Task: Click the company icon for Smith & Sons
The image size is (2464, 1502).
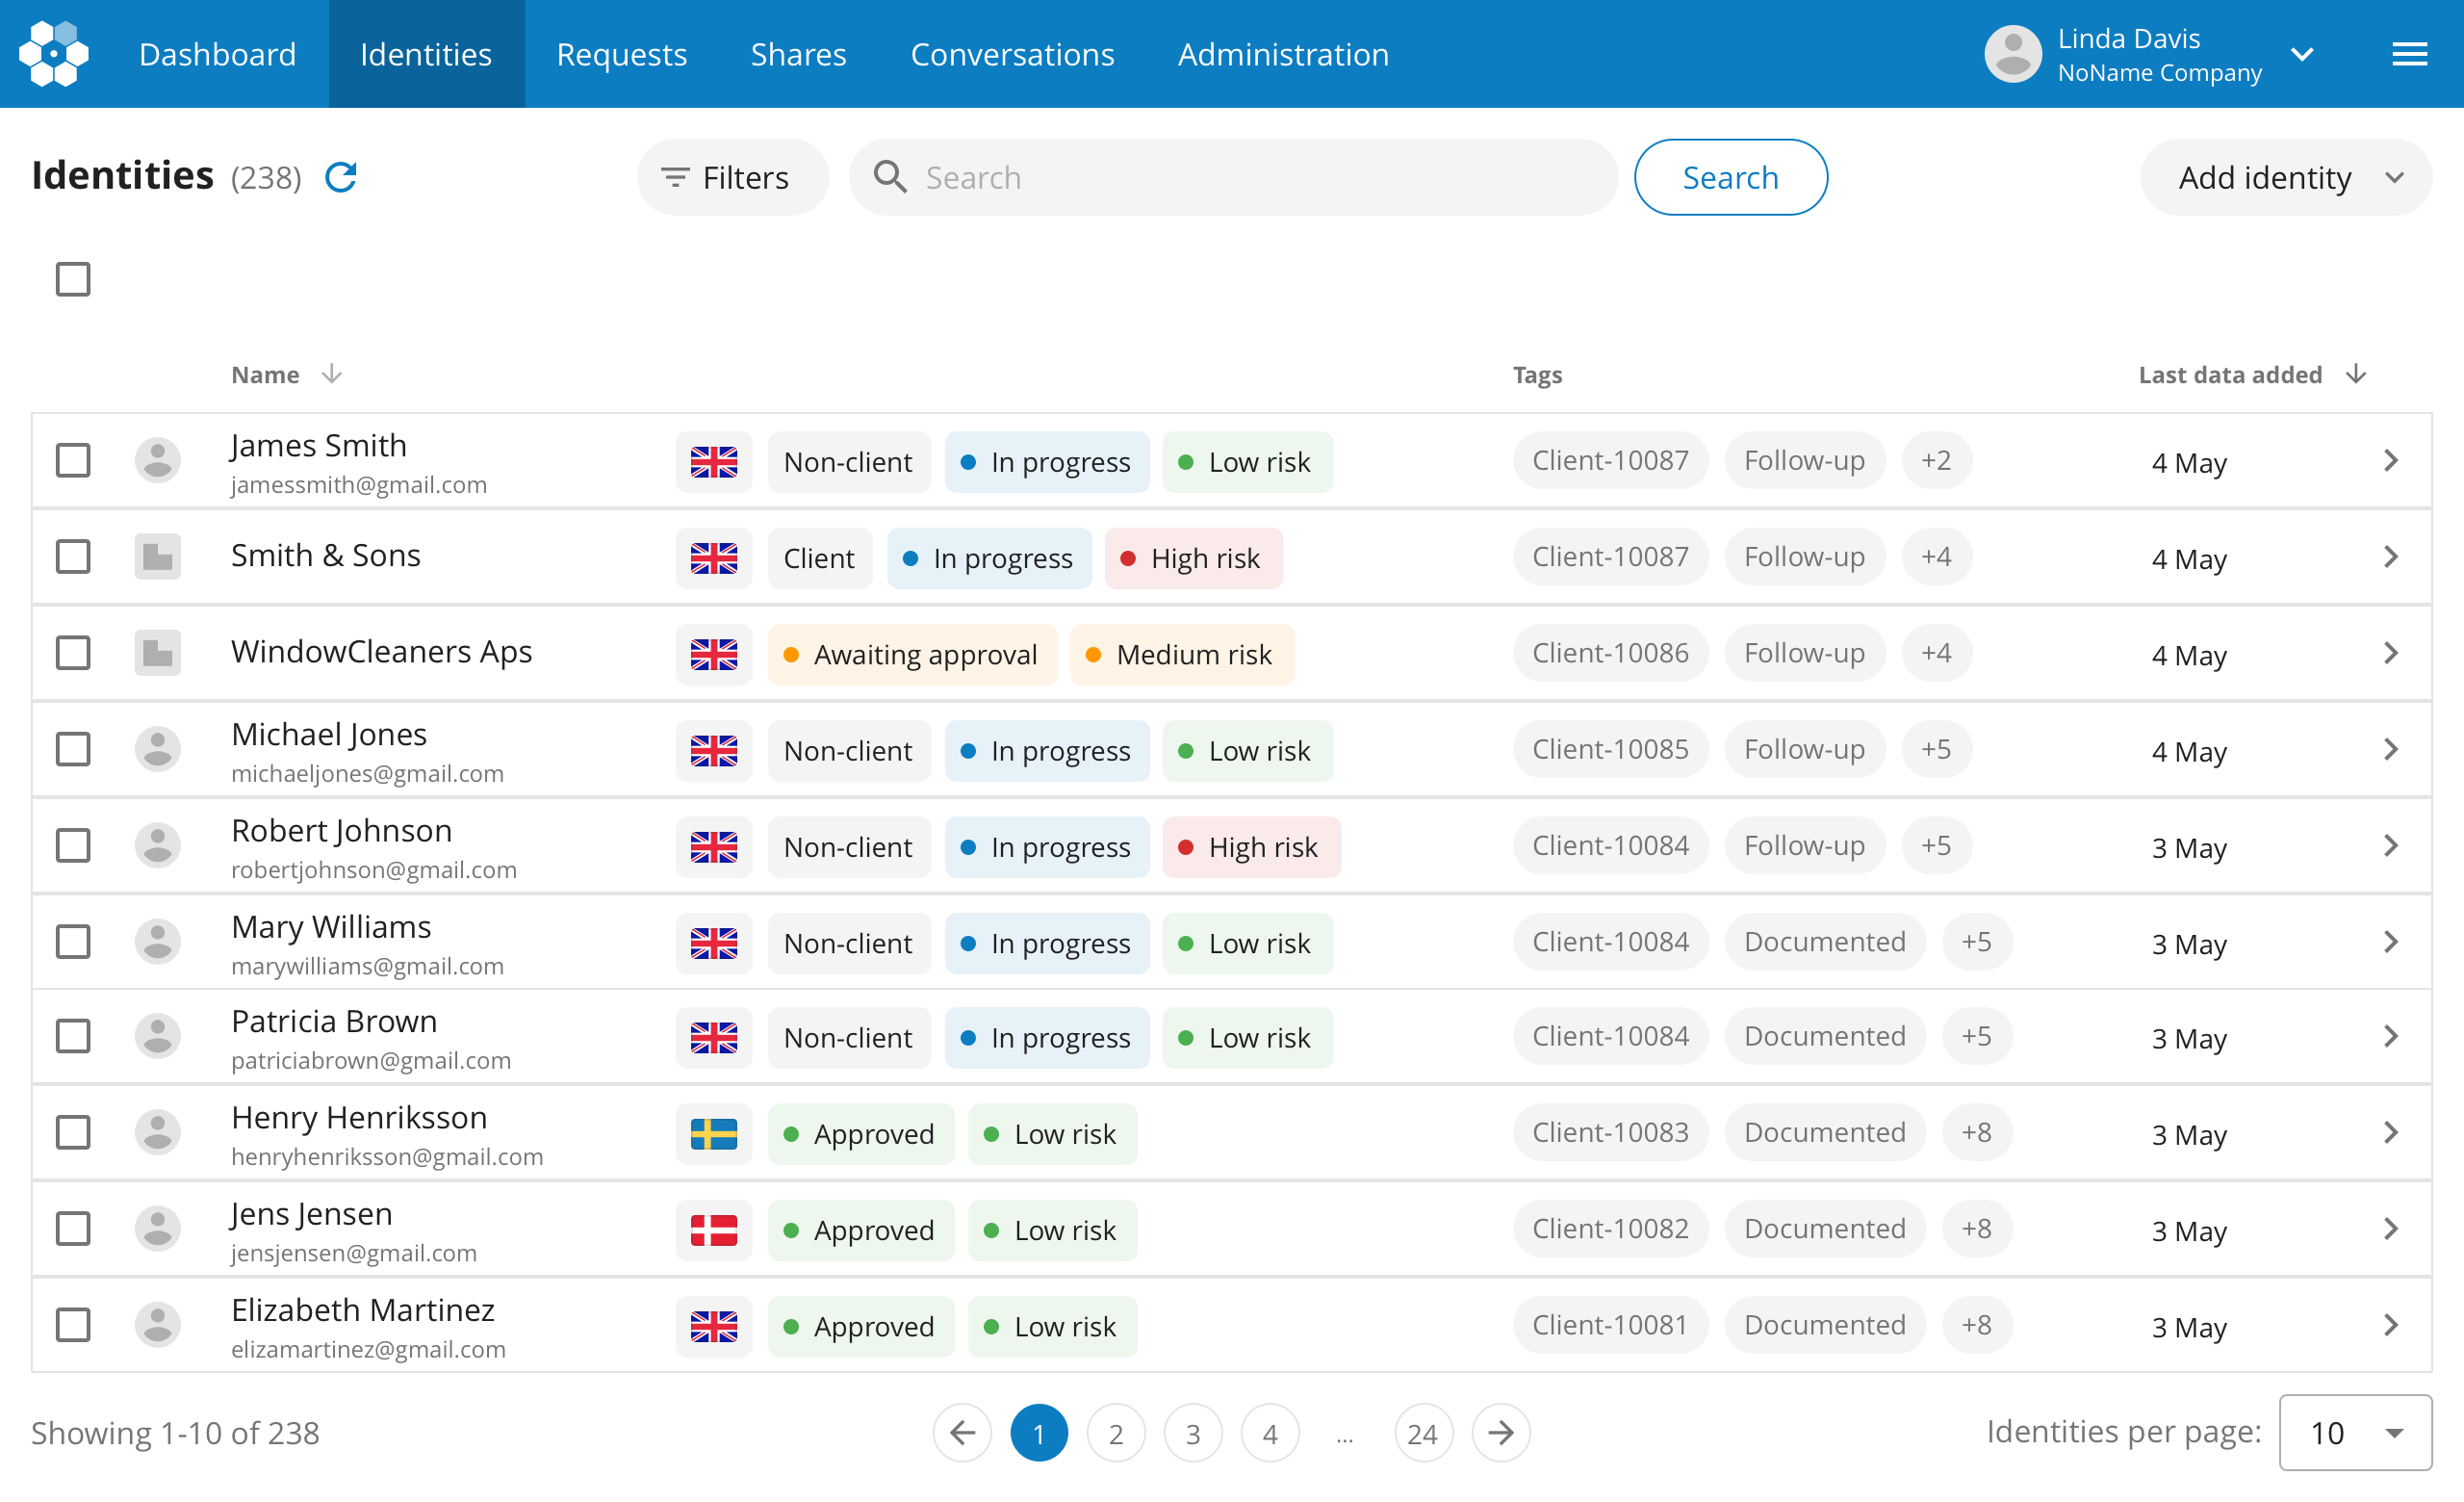Action: tap(157, 556)
